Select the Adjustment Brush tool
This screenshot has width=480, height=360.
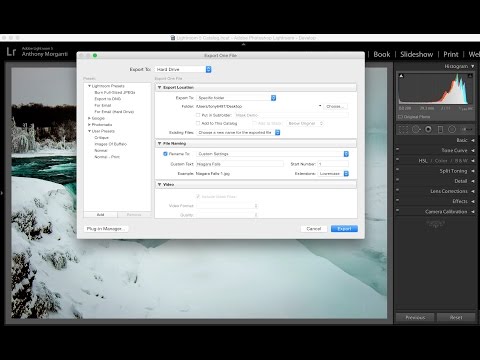tap(466, 129)
